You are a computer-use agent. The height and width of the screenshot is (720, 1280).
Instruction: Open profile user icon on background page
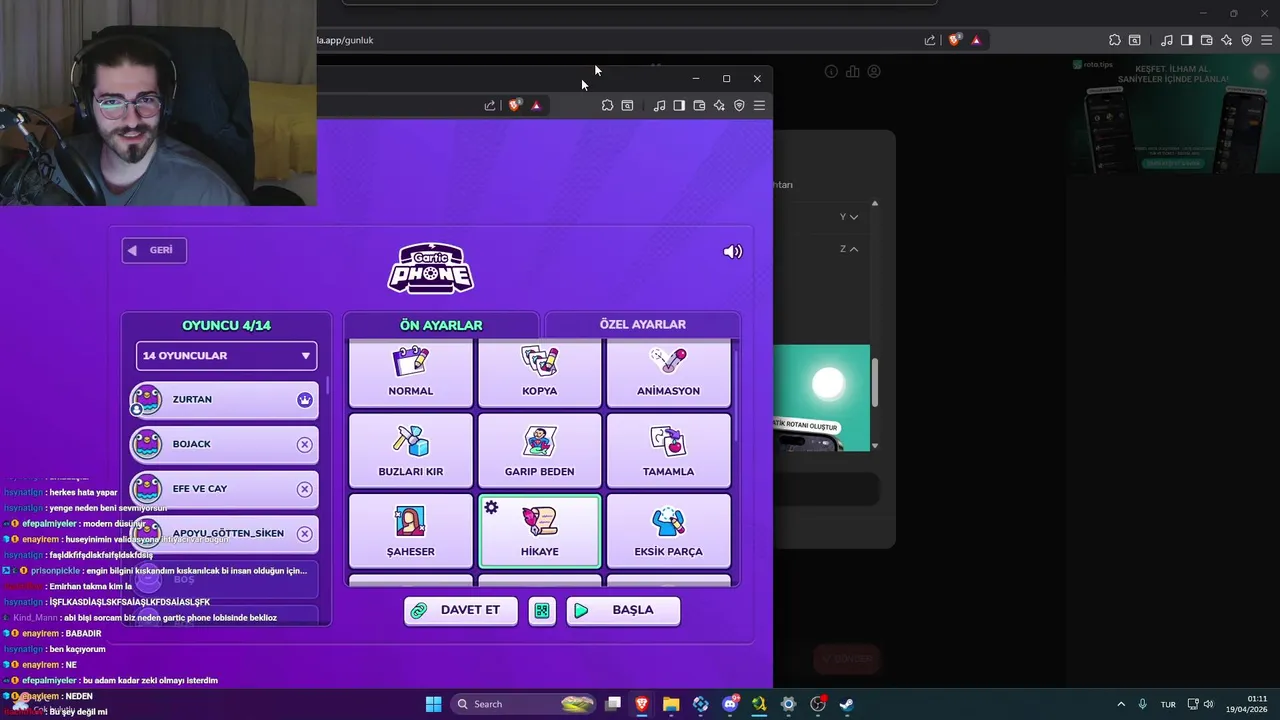pyautogui.click(x=874, y=72)
